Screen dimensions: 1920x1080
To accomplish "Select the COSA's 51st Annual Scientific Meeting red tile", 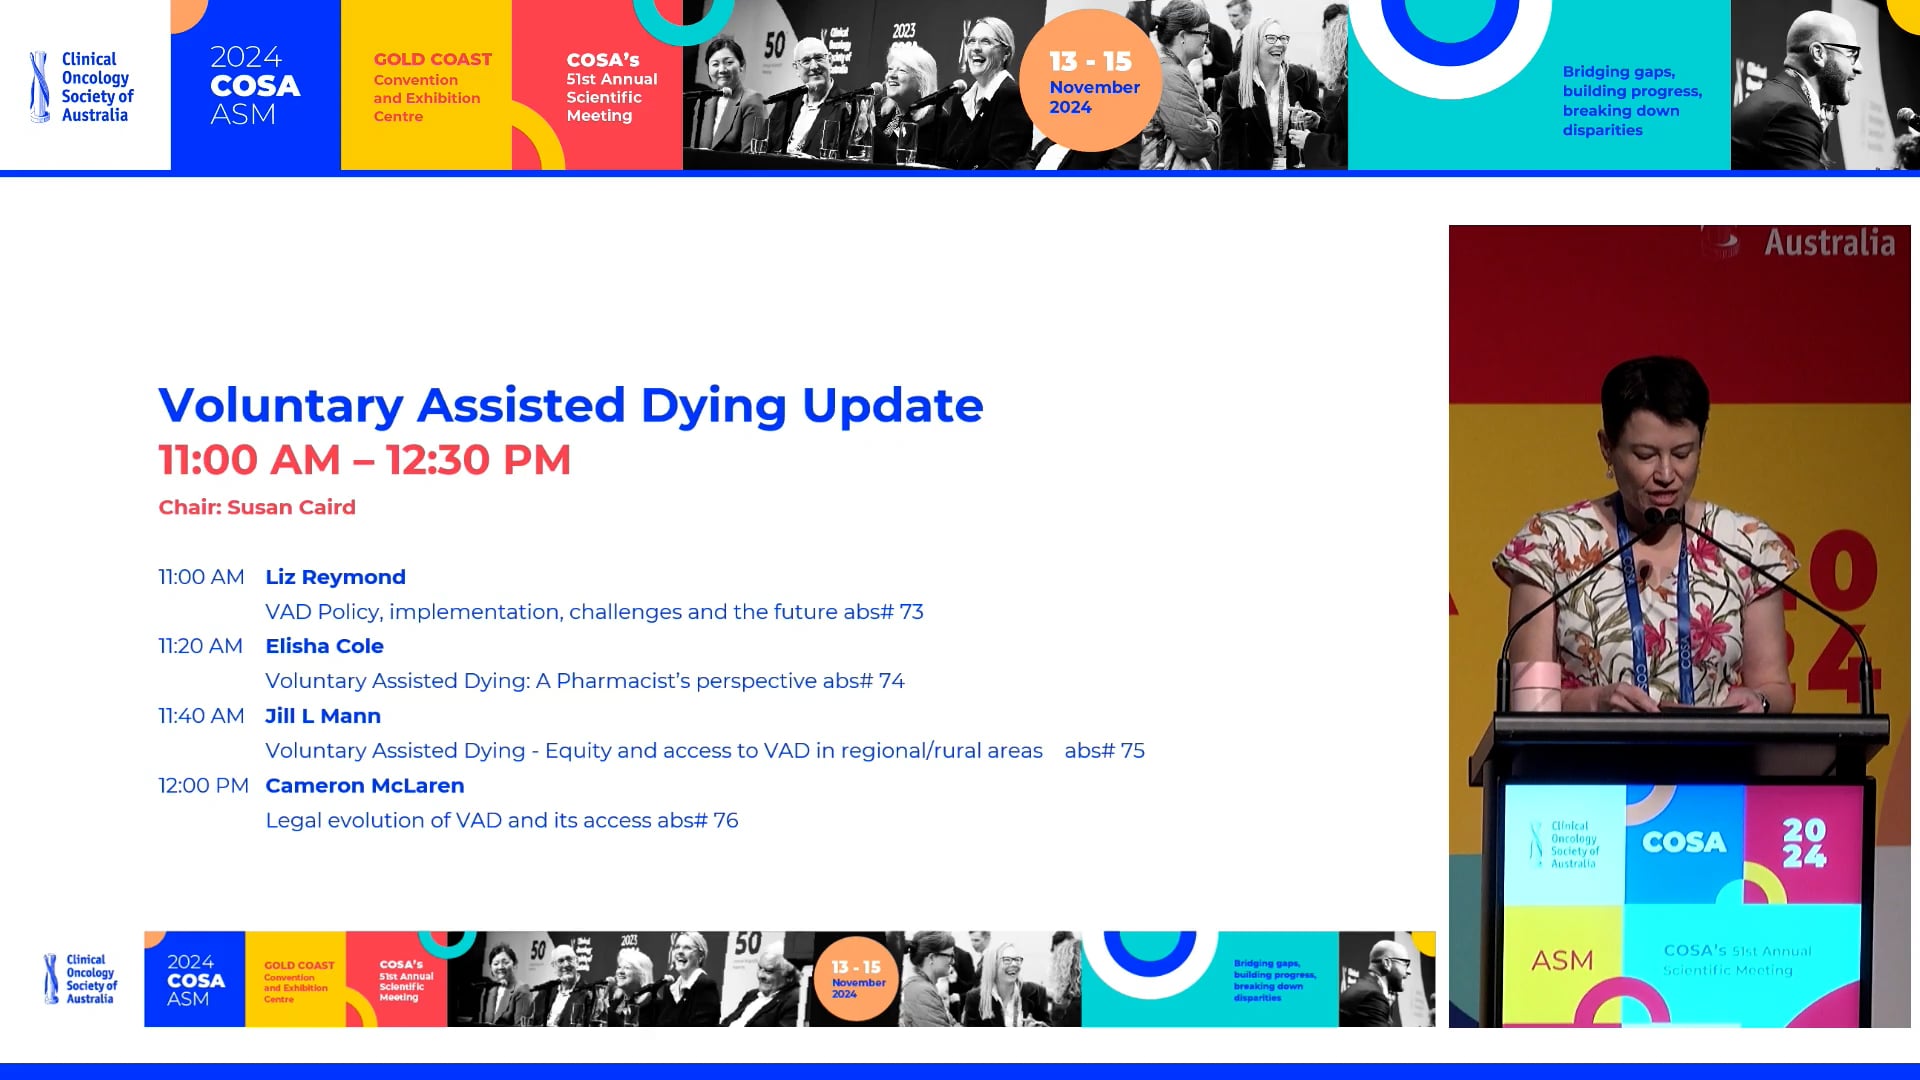I will pyautogui.click(x=610, y=85).
